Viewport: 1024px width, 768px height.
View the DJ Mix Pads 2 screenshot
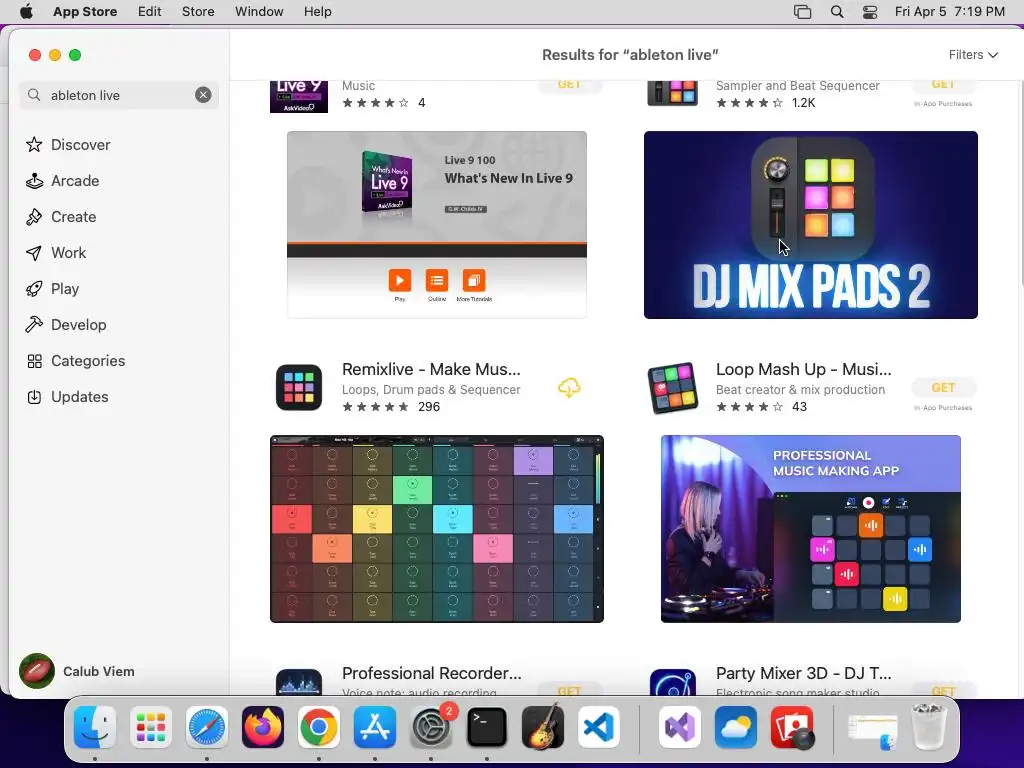[x=810, y=225]
